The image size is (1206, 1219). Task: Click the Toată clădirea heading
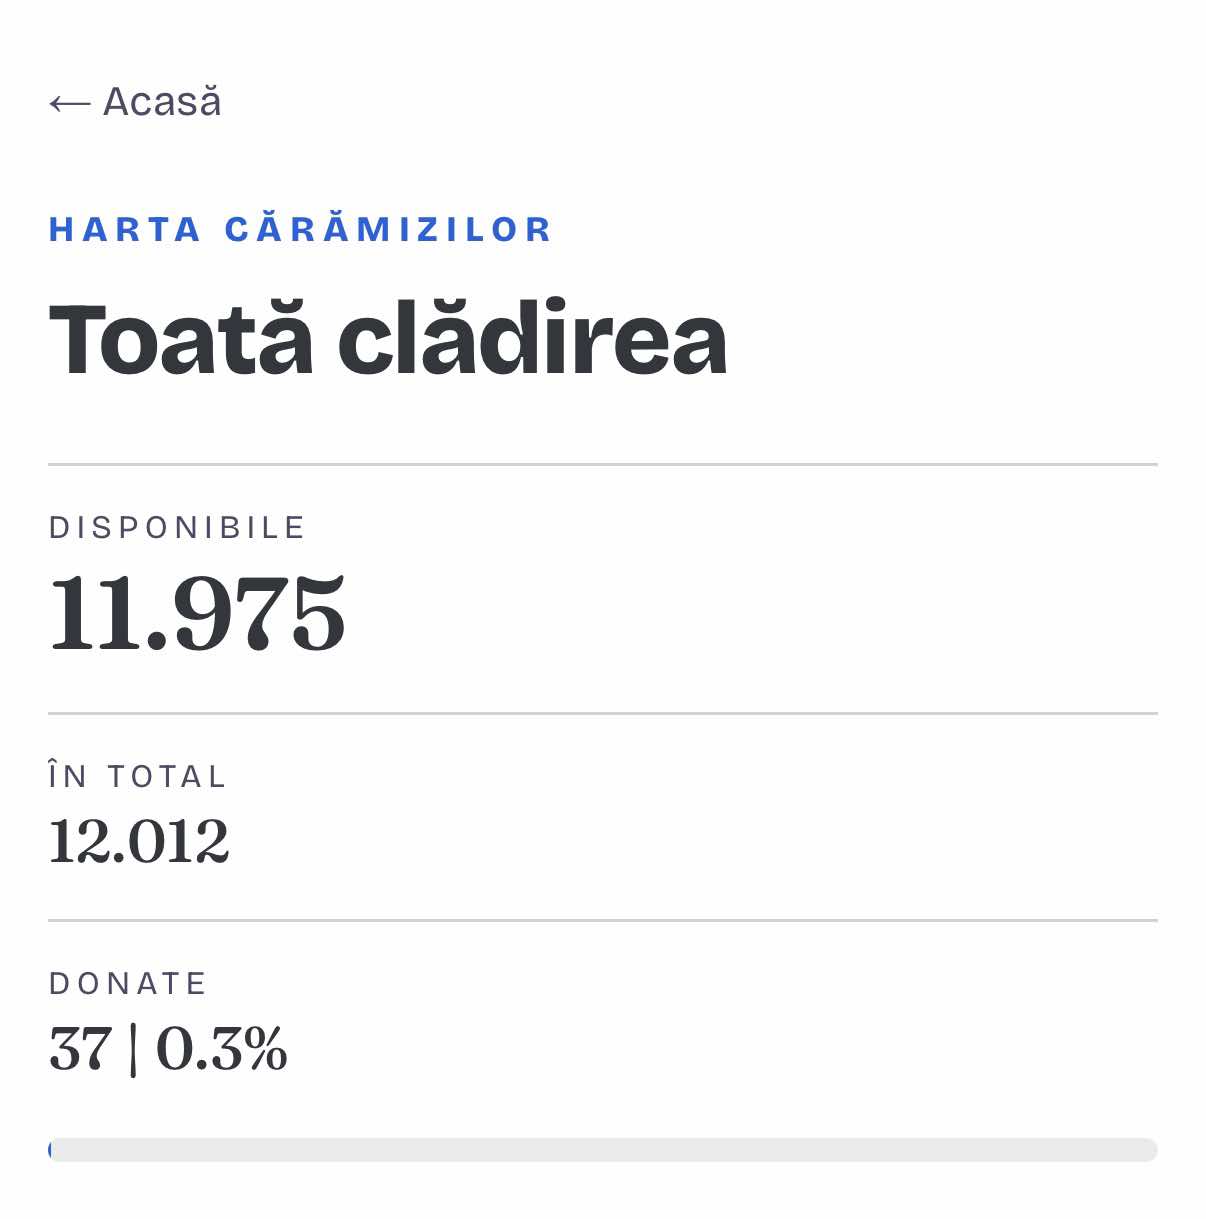point(388,341)
